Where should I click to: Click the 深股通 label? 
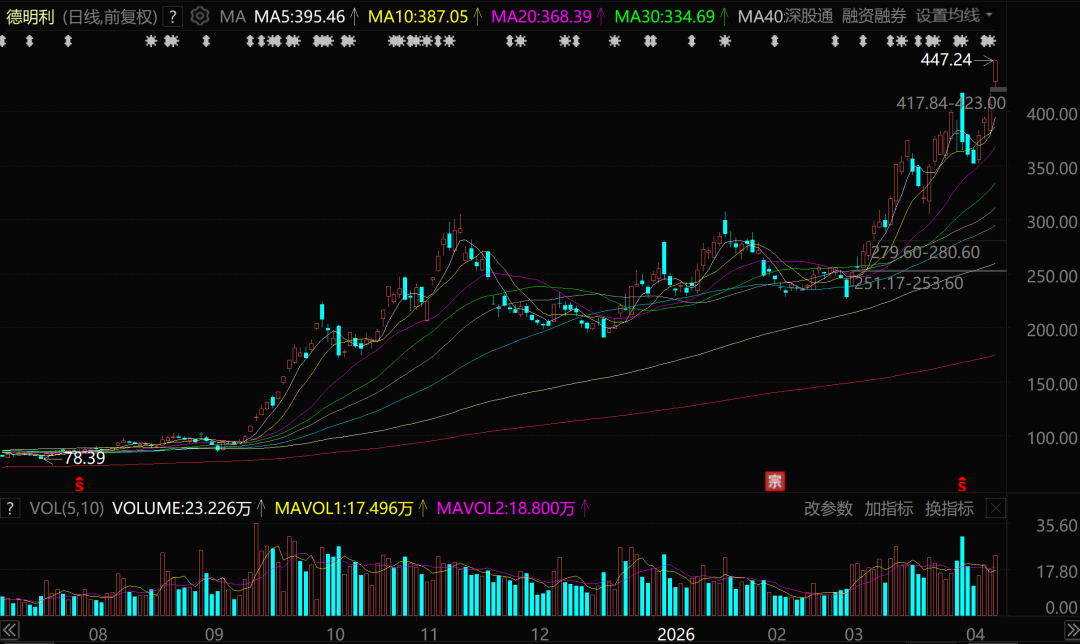point(809,16)
